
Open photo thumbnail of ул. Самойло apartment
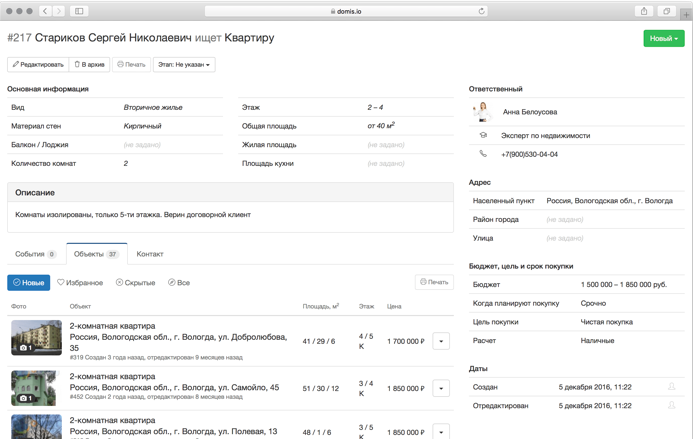point(36,388)
